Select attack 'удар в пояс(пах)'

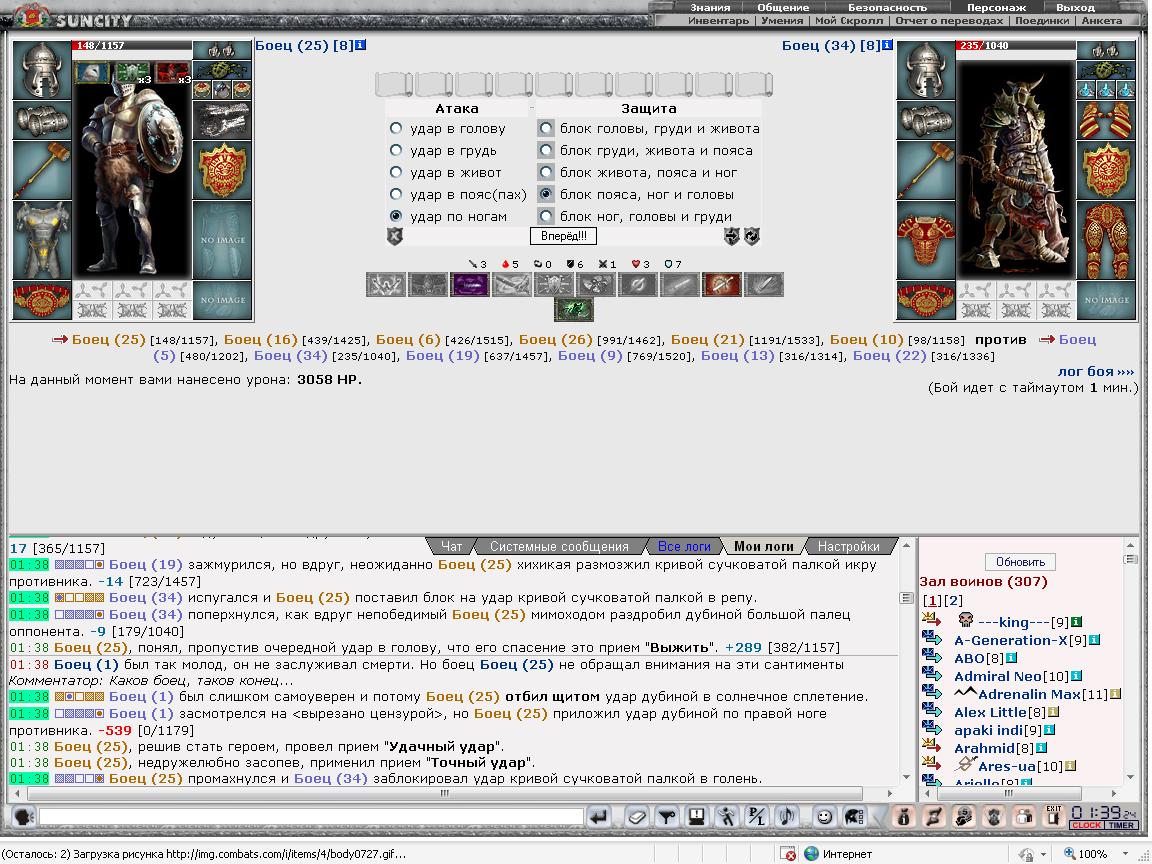(396, 195)
